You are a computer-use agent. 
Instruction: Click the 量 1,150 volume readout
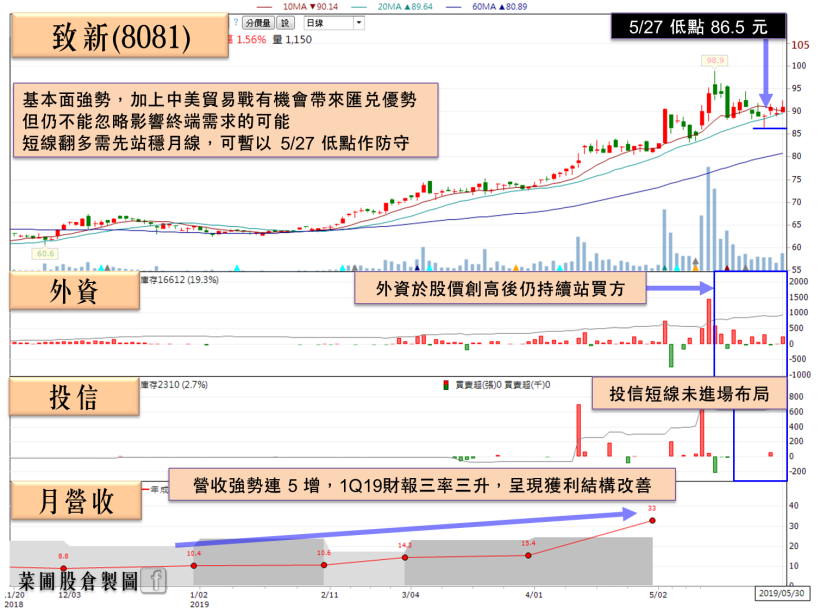(x=292, y=40)
